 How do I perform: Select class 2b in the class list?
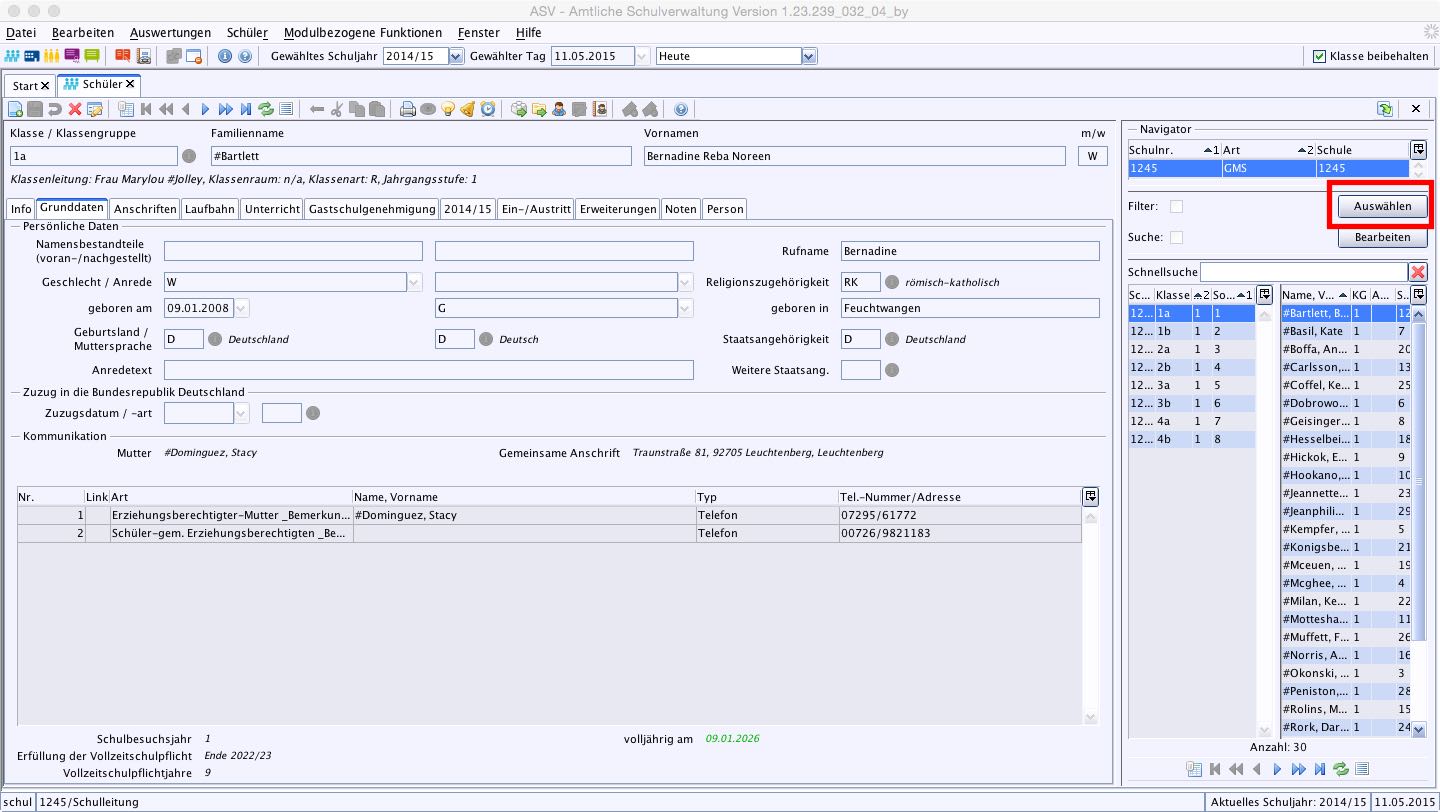point(1191,367)
